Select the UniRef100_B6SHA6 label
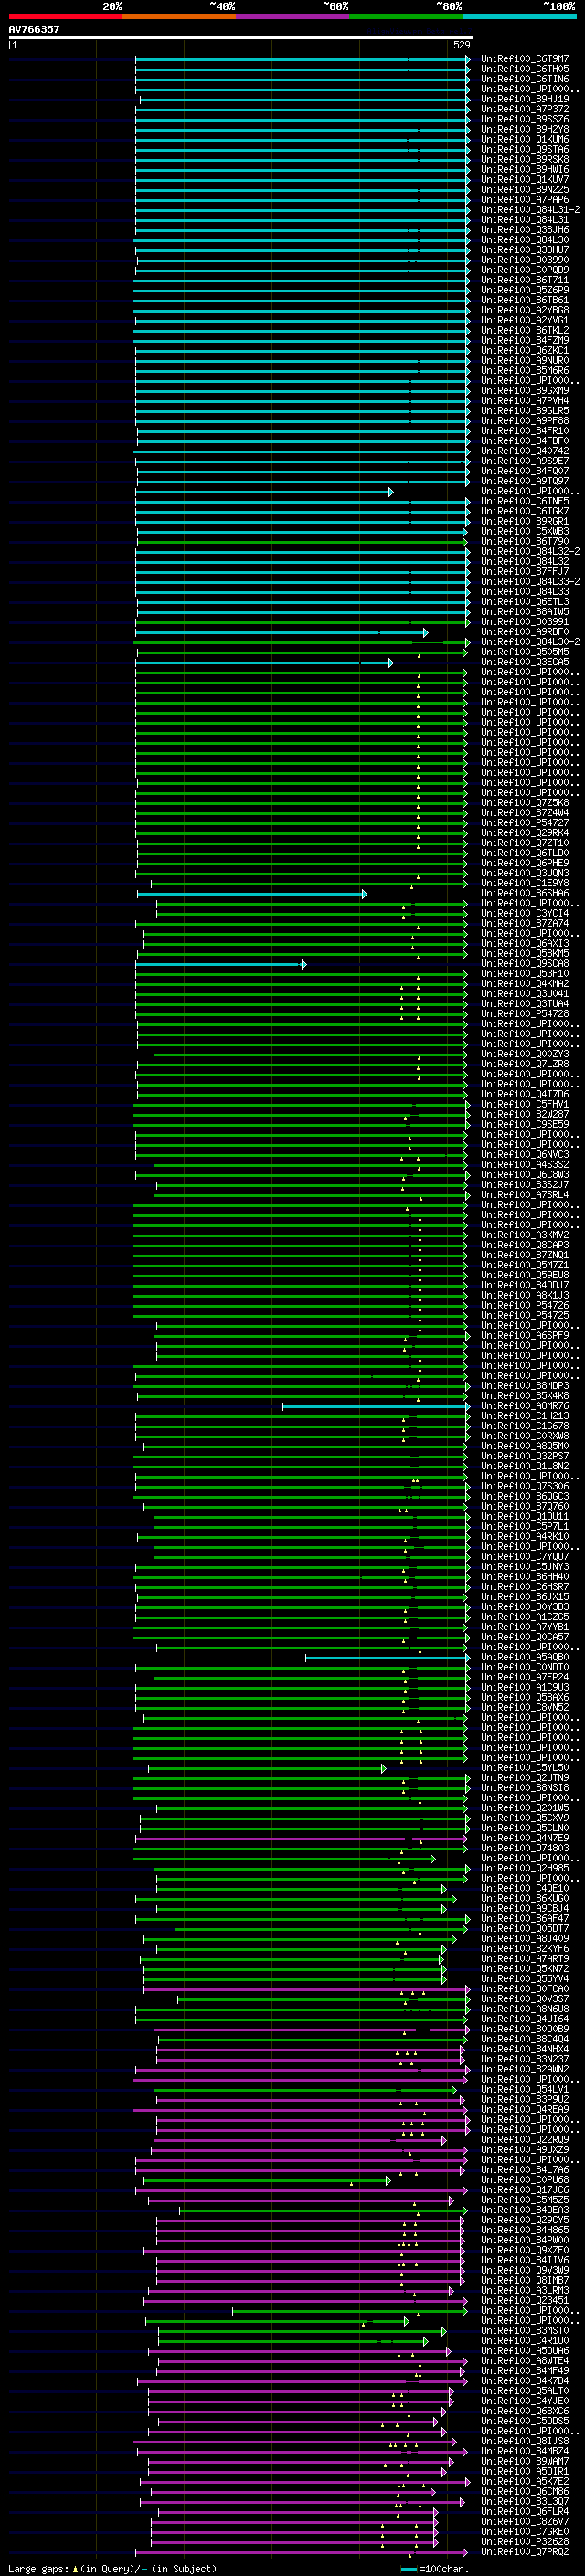 (x=524, y=893)
